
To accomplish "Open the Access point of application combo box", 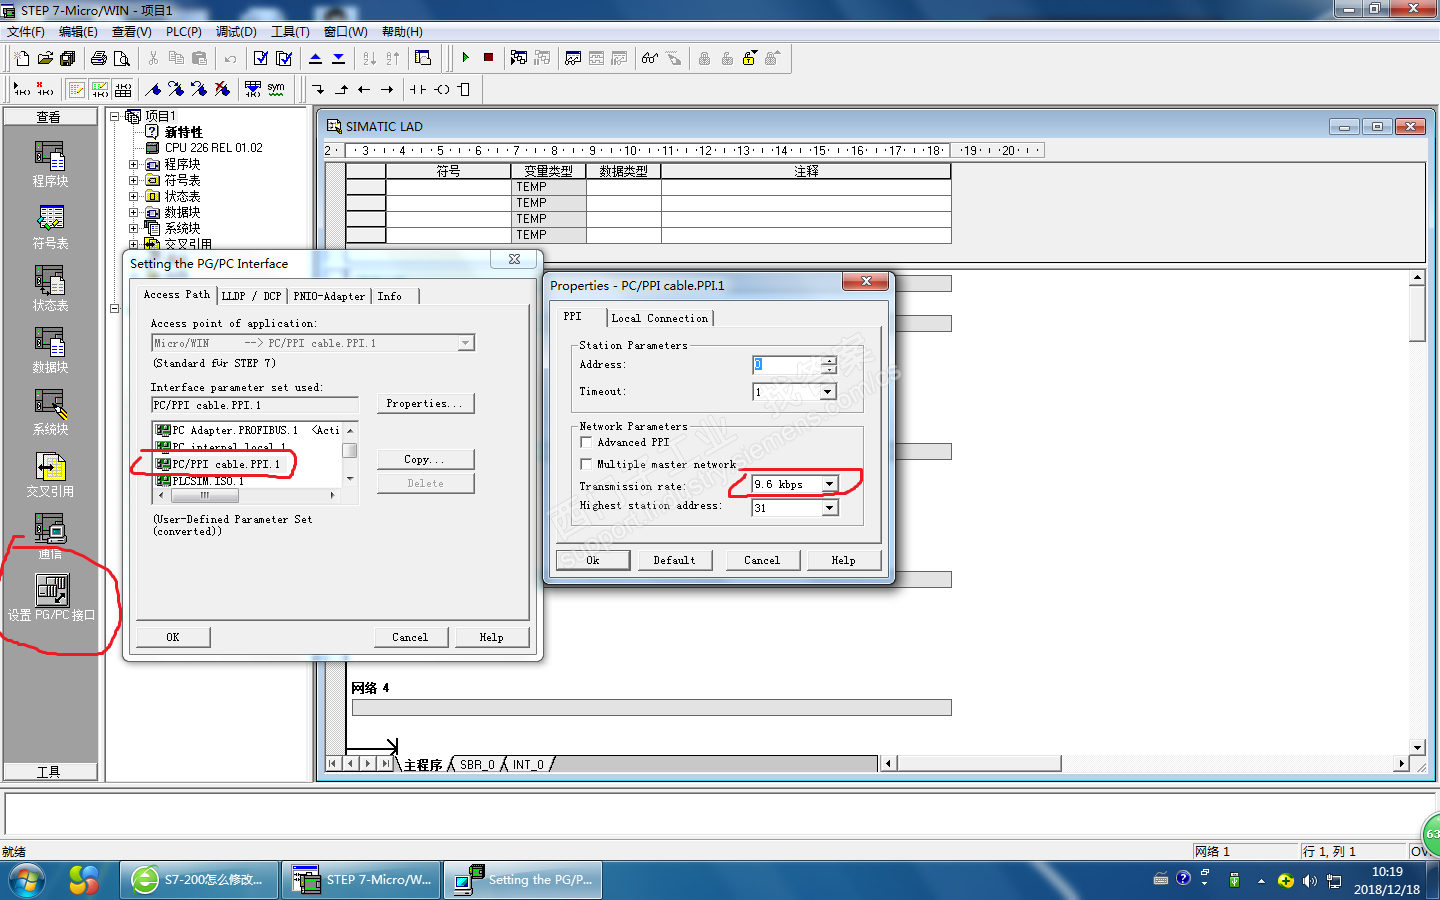I will click(x=313, y=343).
